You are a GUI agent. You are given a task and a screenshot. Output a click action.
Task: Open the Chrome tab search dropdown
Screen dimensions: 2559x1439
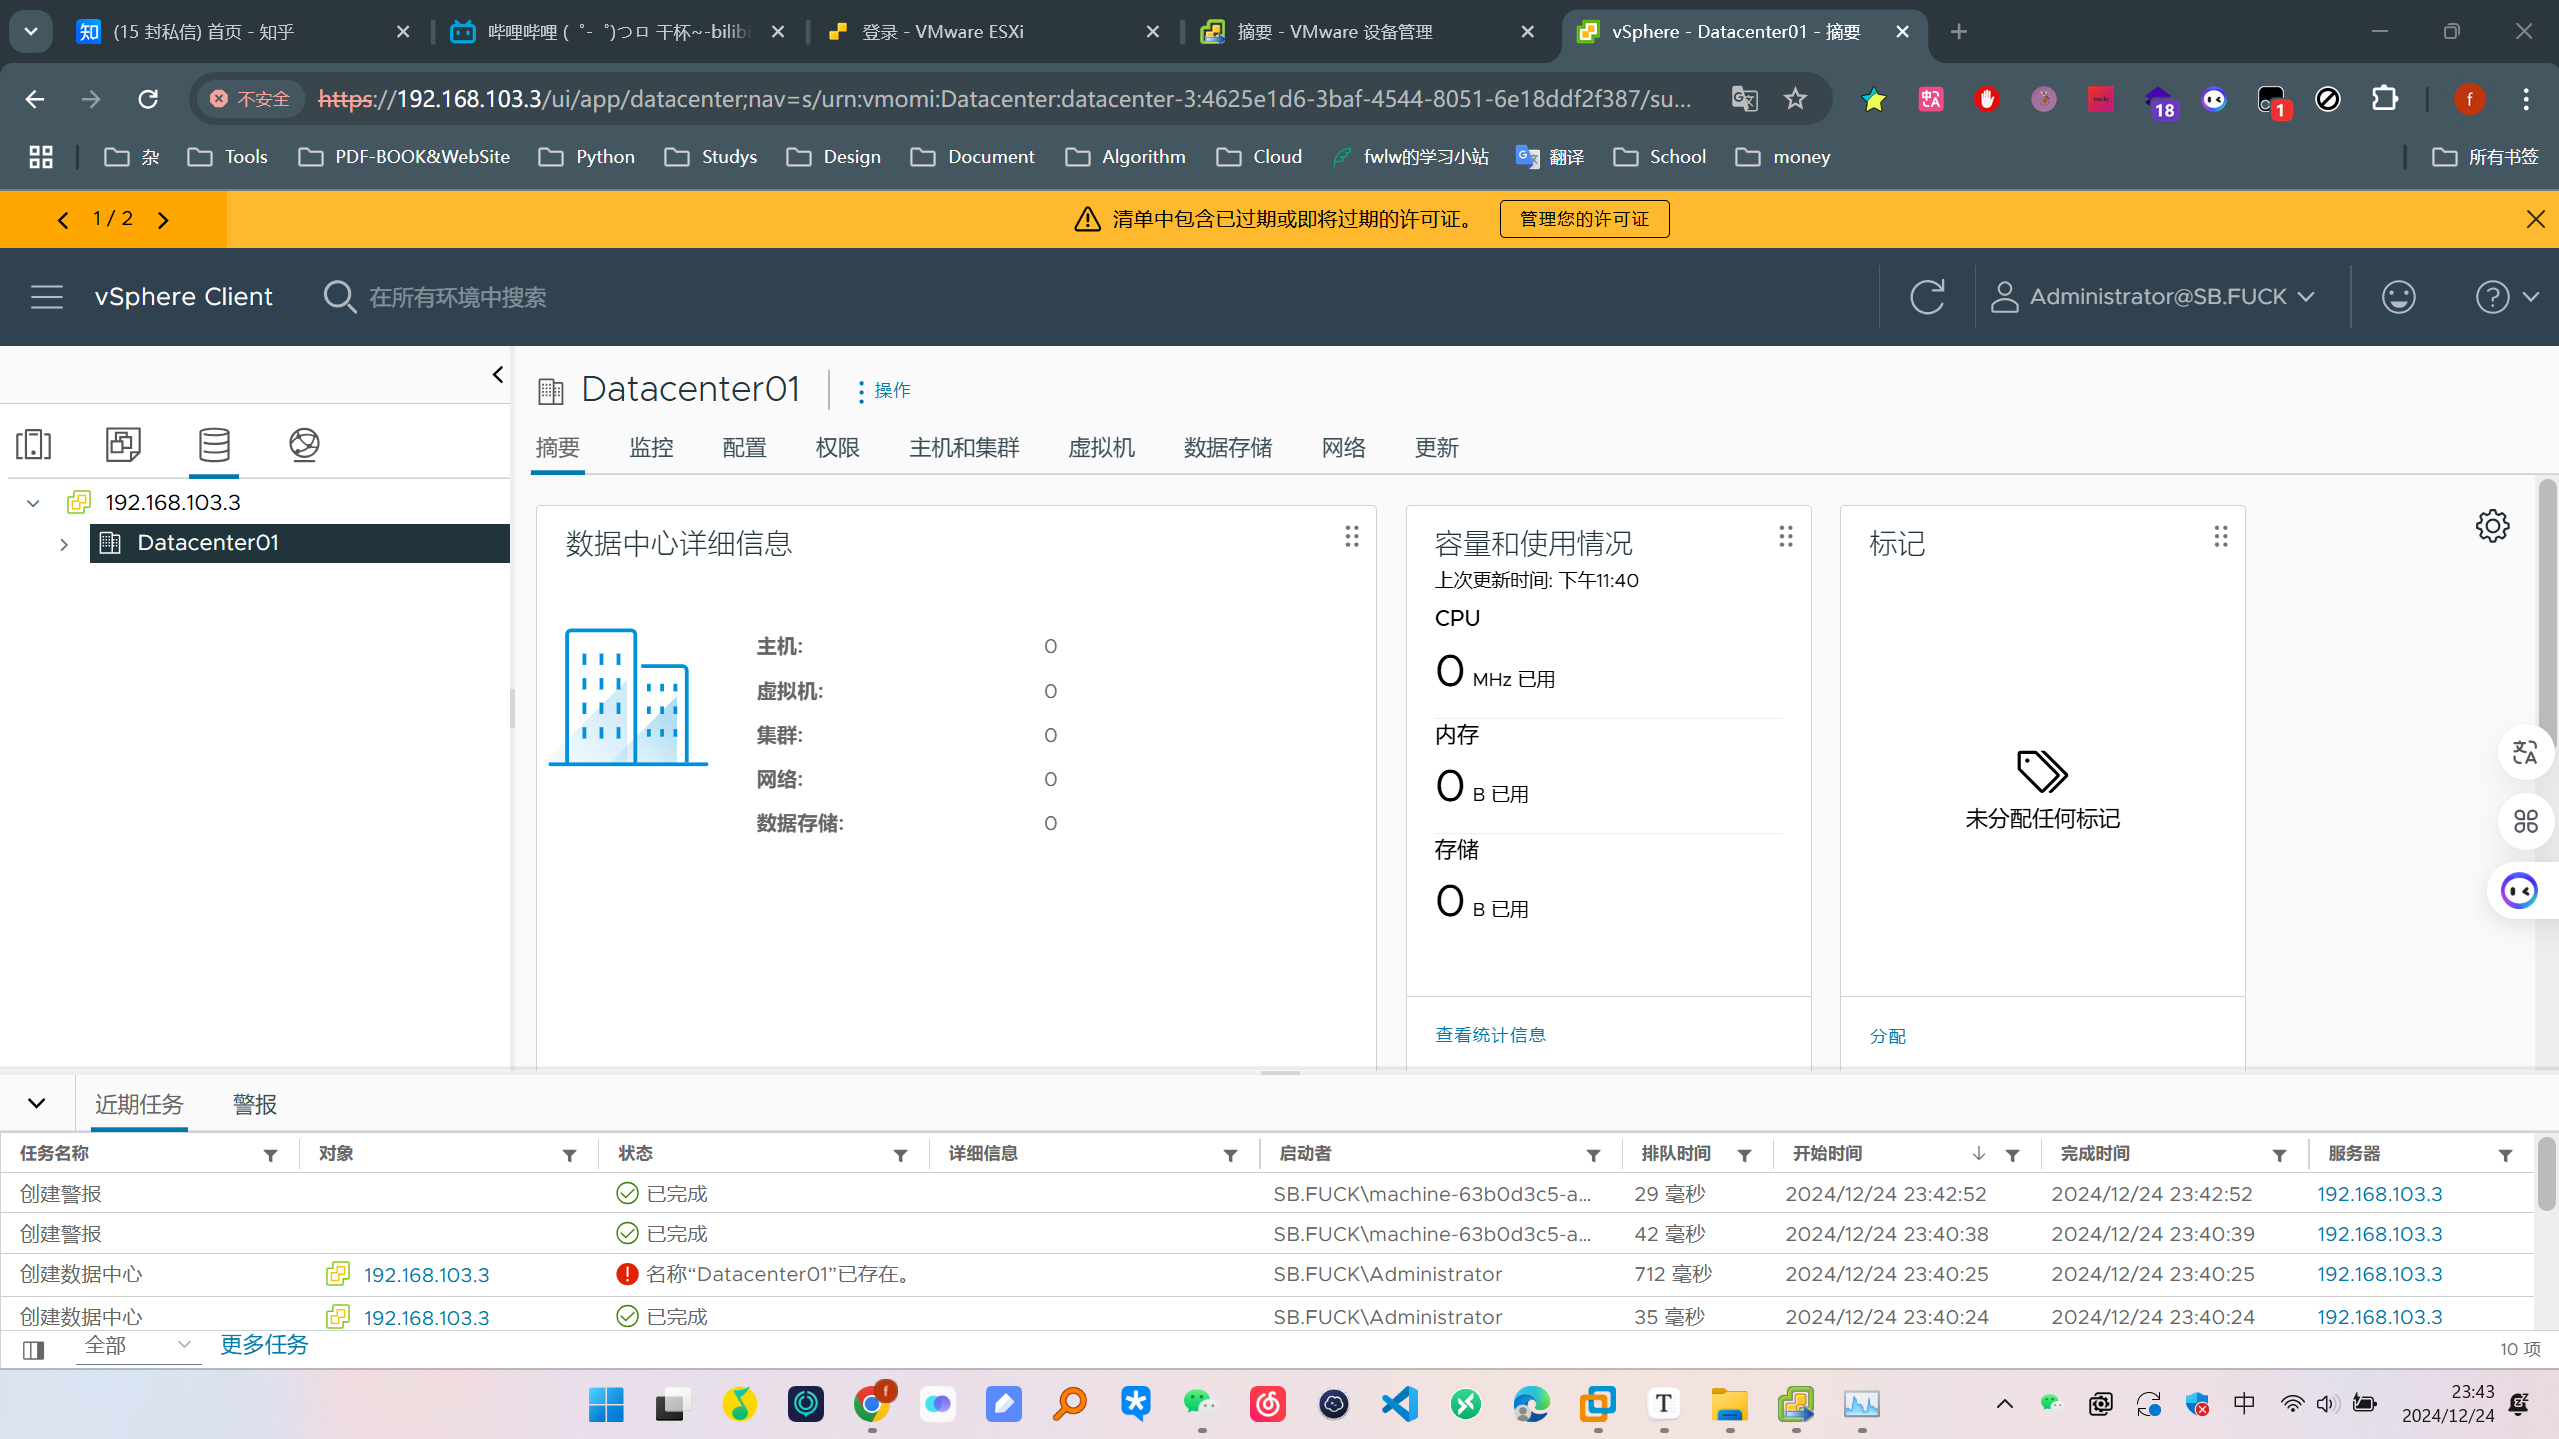(x=31, y=32)
